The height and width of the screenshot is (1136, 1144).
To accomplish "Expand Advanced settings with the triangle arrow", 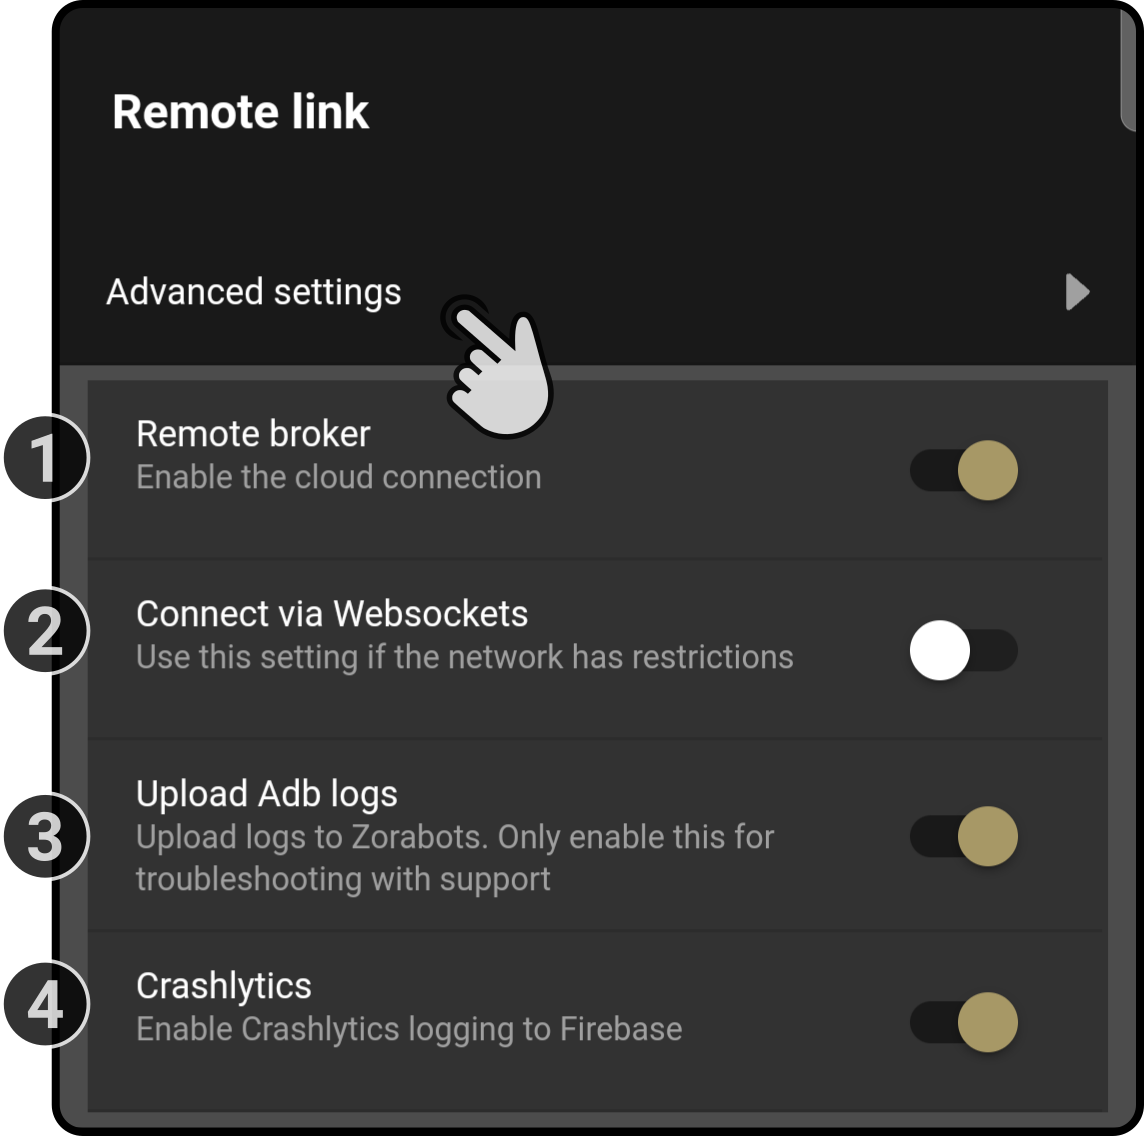I will [1078, 292].
